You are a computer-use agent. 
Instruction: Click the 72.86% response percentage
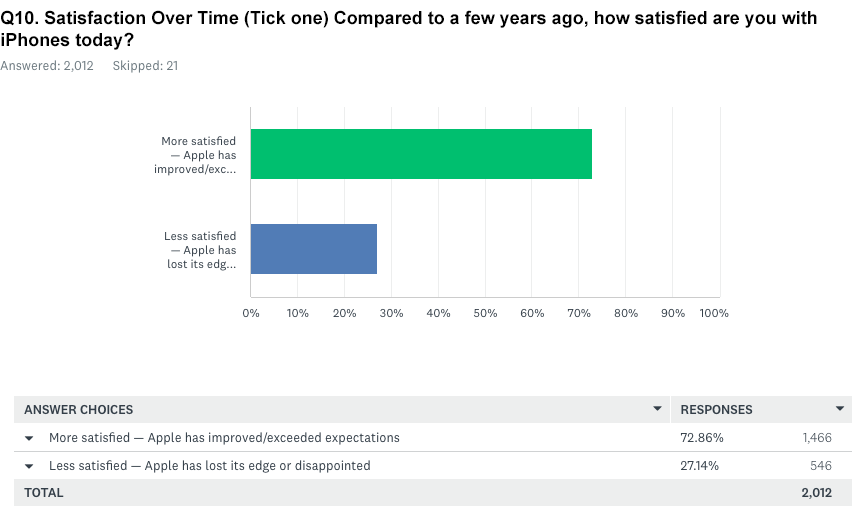pos(702,438)
